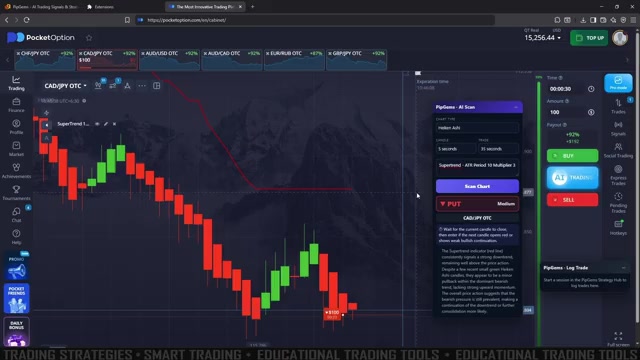Open Tournaments in left sidebar
Image resolution: width=640 pixels, height=360 pixels.
coord(16,193)
